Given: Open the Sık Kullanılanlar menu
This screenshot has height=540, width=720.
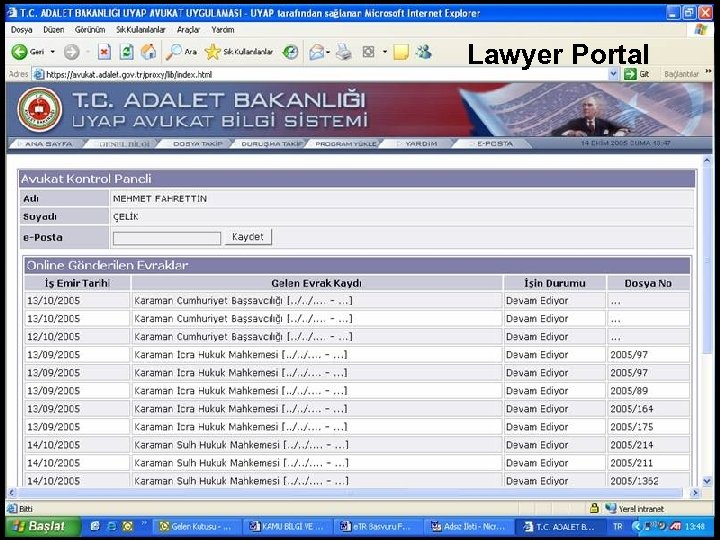Looking at the screenshot, I should [x=141, y=30].
